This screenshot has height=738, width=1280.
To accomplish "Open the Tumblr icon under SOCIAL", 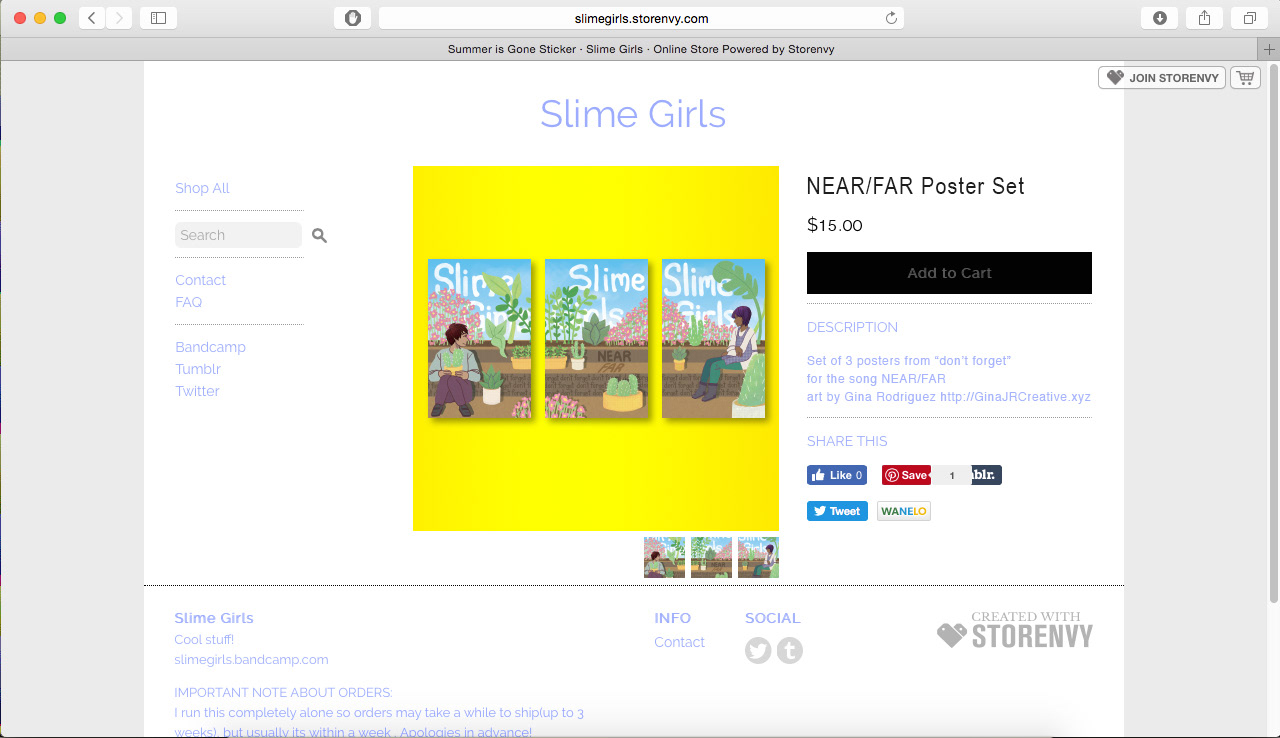I will [x=790, y=650].
